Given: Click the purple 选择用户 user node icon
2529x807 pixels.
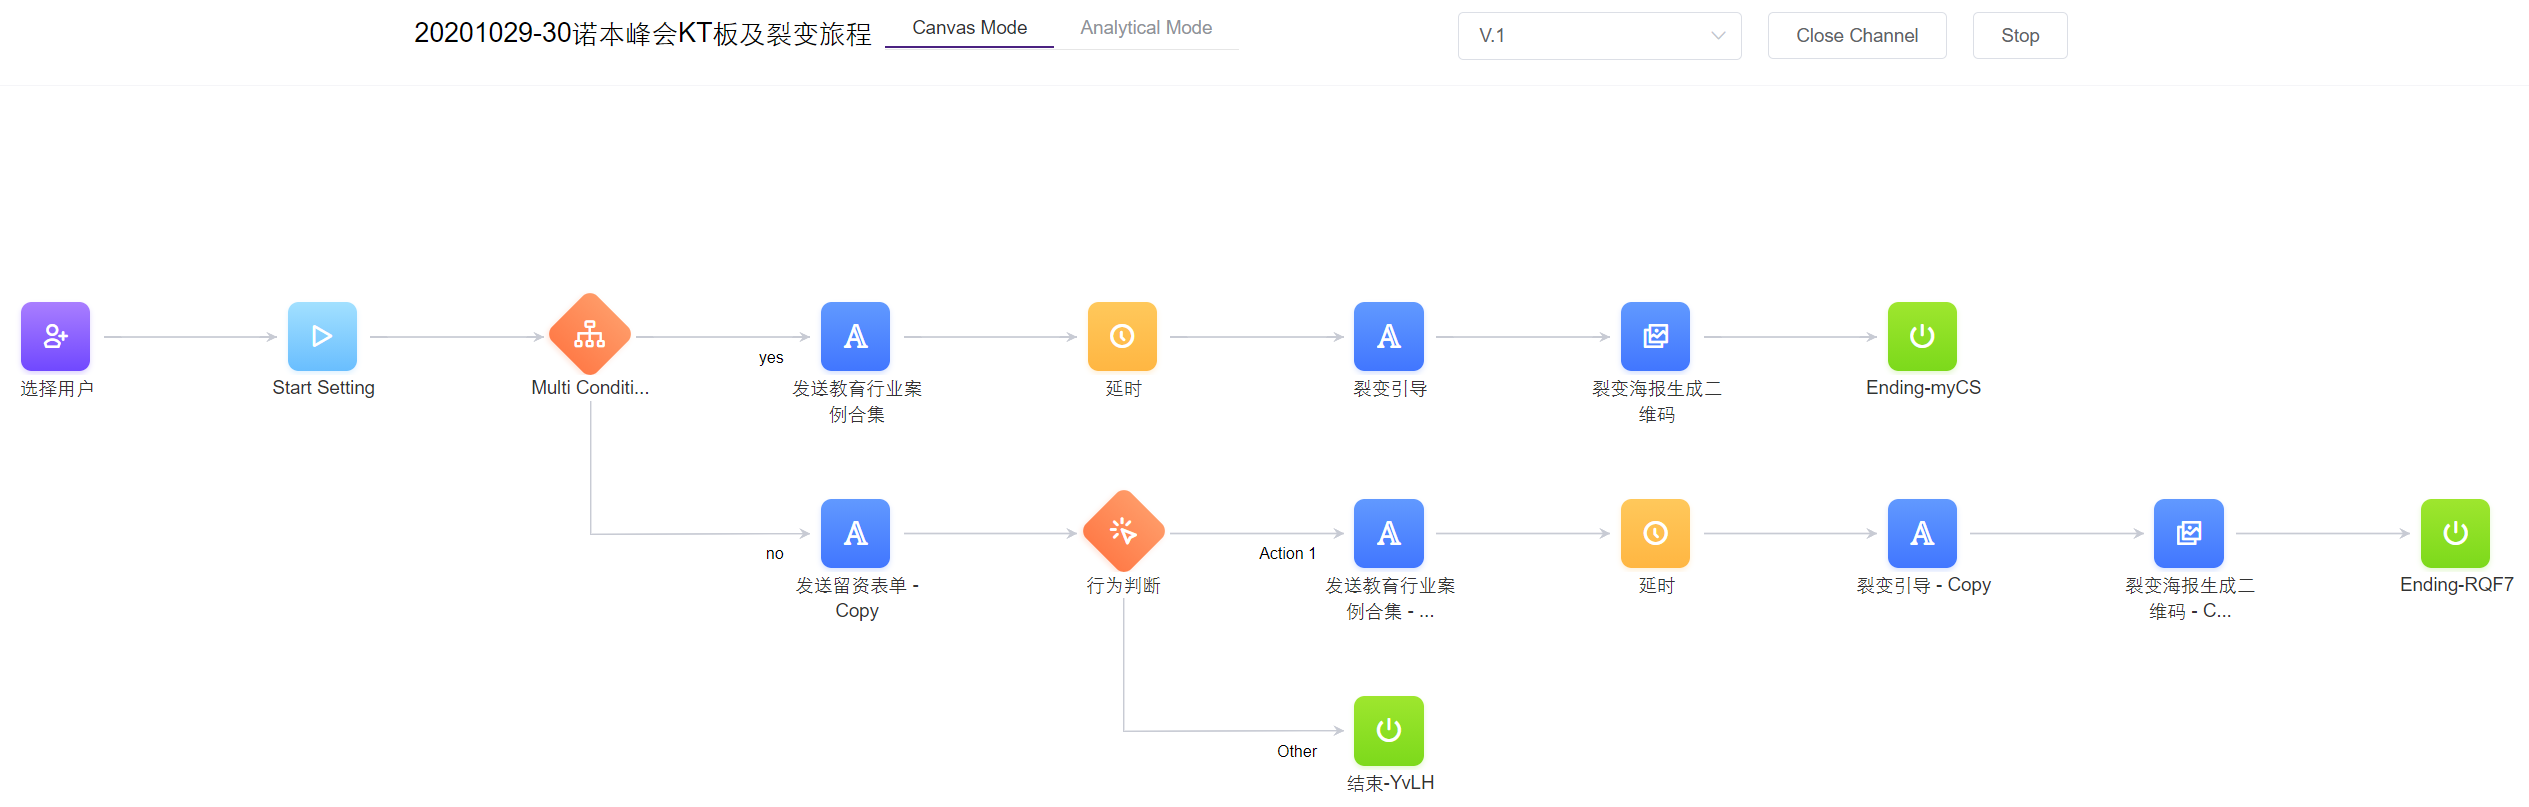Looking at the screenshot, I should coord(55,336).
